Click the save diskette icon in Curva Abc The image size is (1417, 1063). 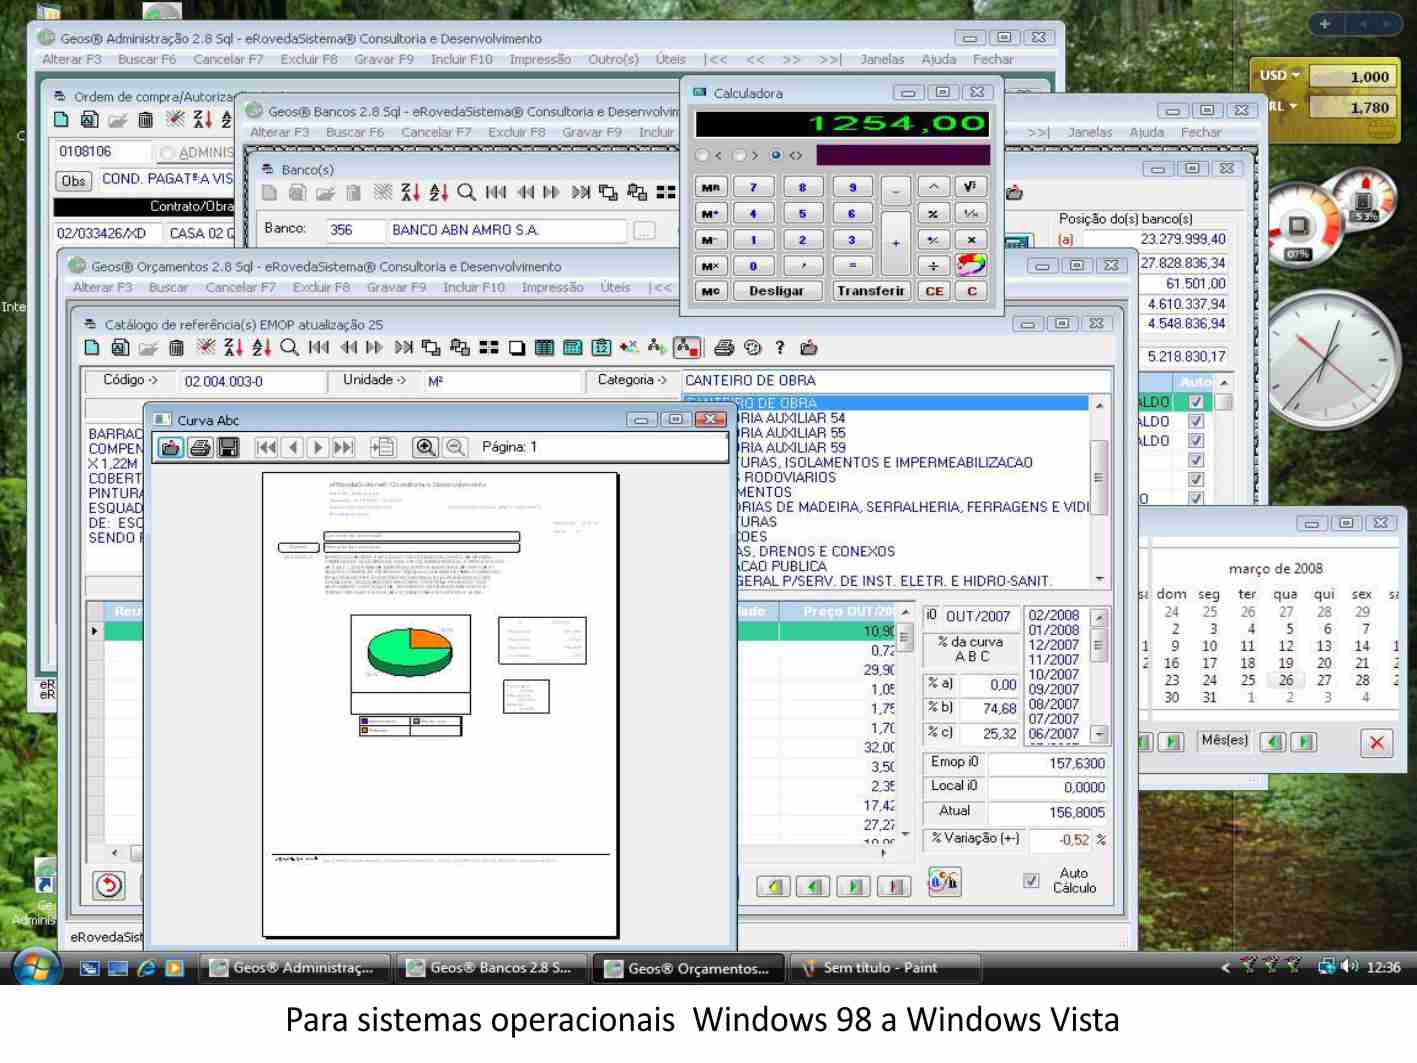point(228,448)
